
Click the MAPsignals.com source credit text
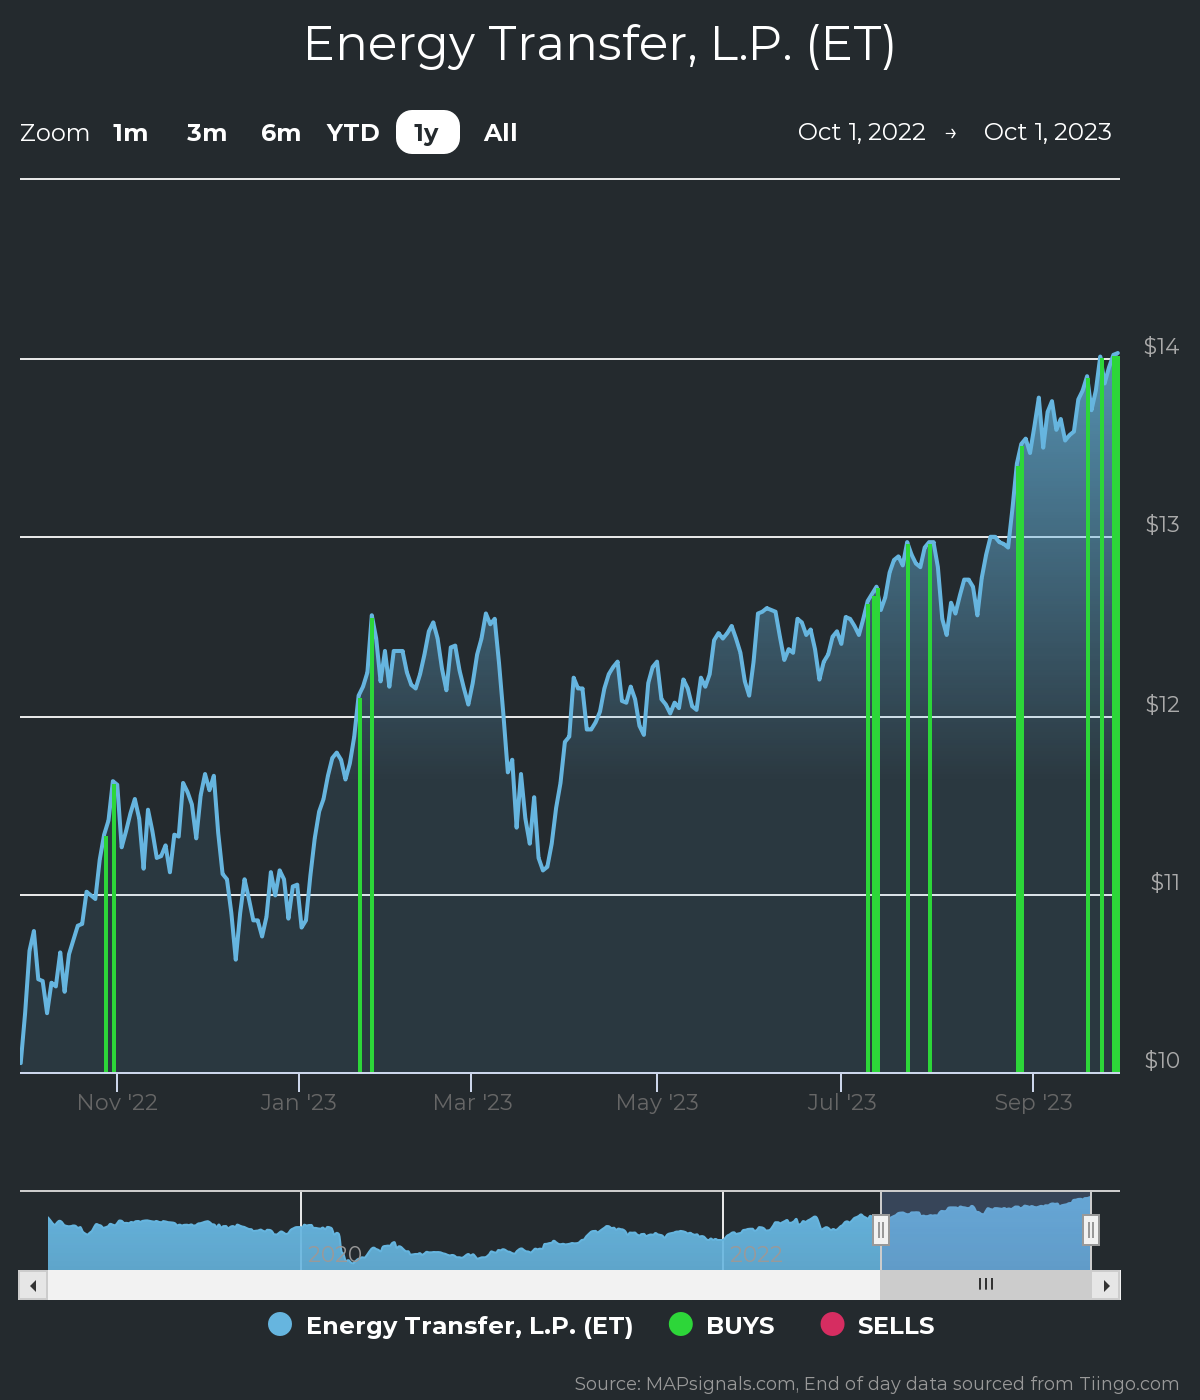877,1384
